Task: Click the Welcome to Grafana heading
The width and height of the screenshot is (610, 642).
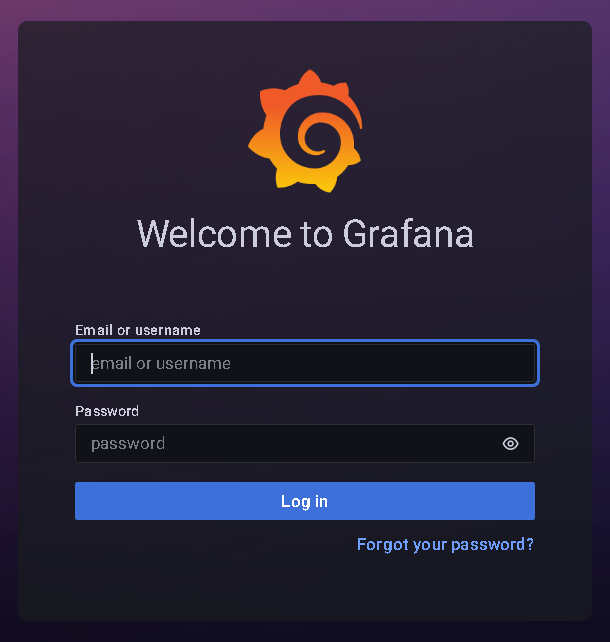Action: point(305,234)
